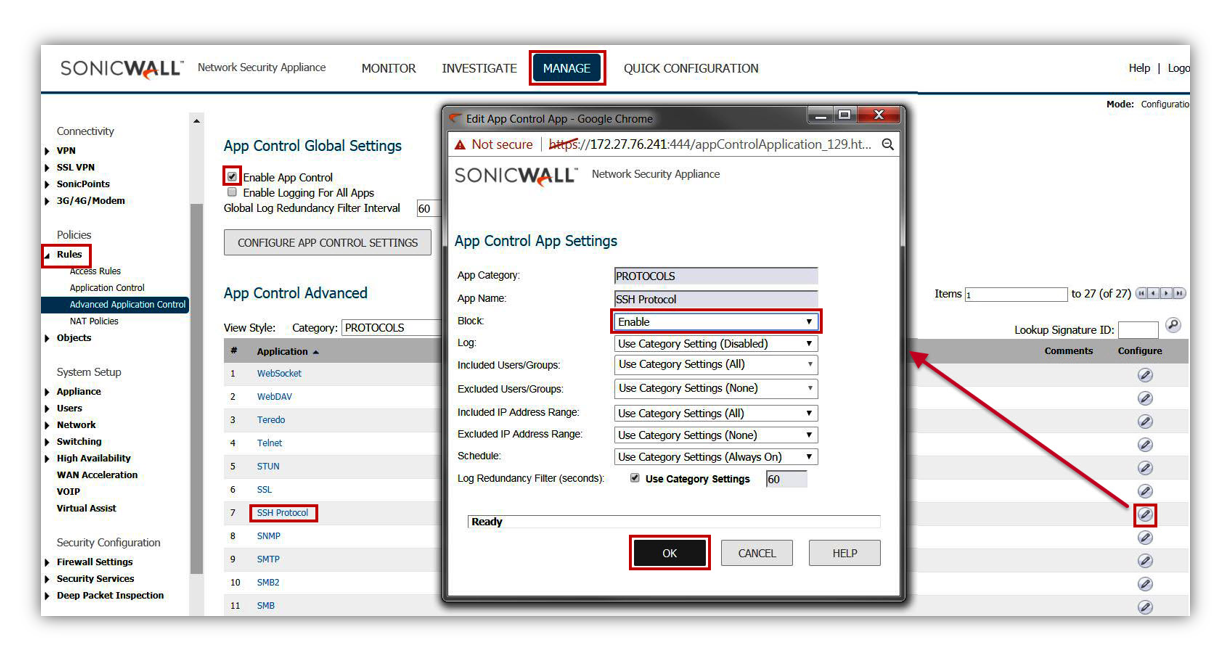The height and width of the screenshot is (651, 1227).
Task: Switch to the MONITOR tab
Action: click(x=389, y=69)
